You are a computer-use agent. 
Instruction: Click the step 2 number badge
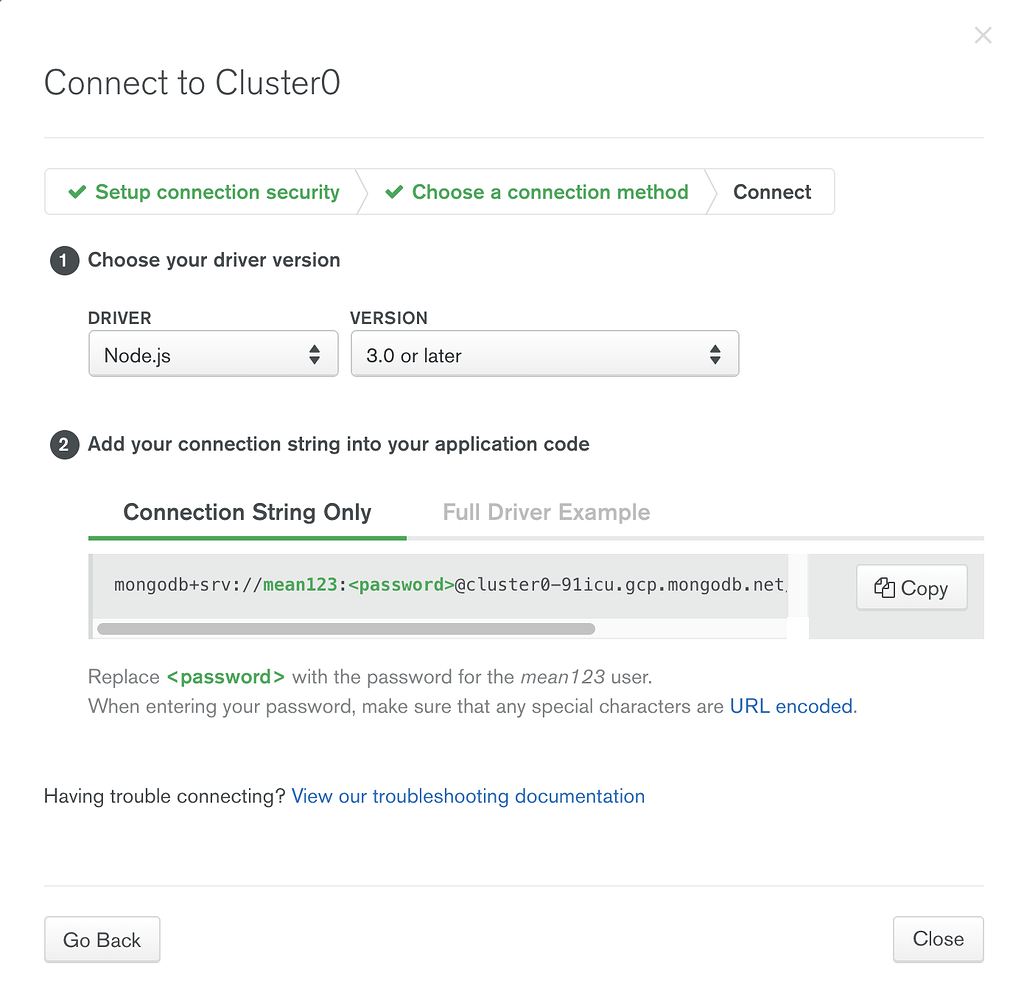[64, 445]
